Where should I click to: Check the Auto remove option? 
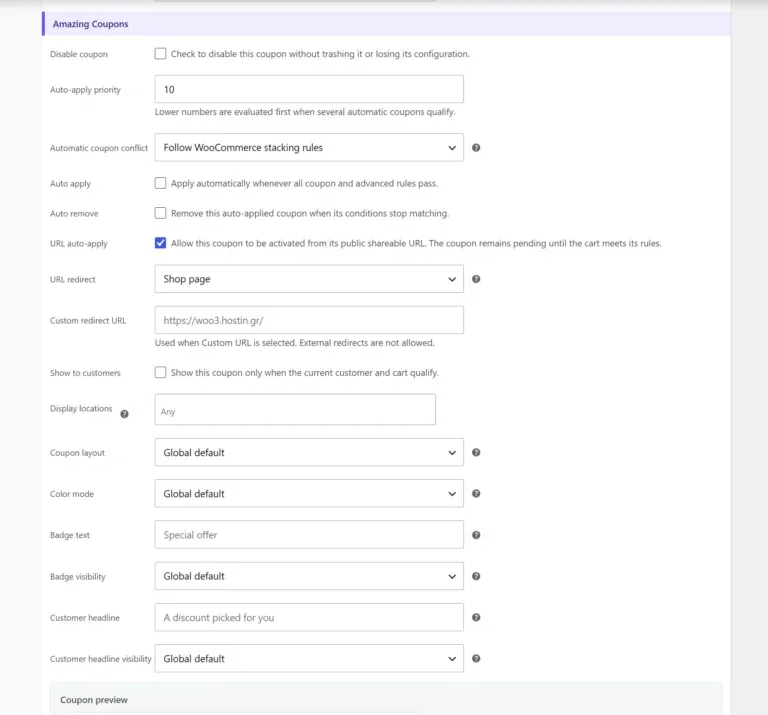coord(160,213)
